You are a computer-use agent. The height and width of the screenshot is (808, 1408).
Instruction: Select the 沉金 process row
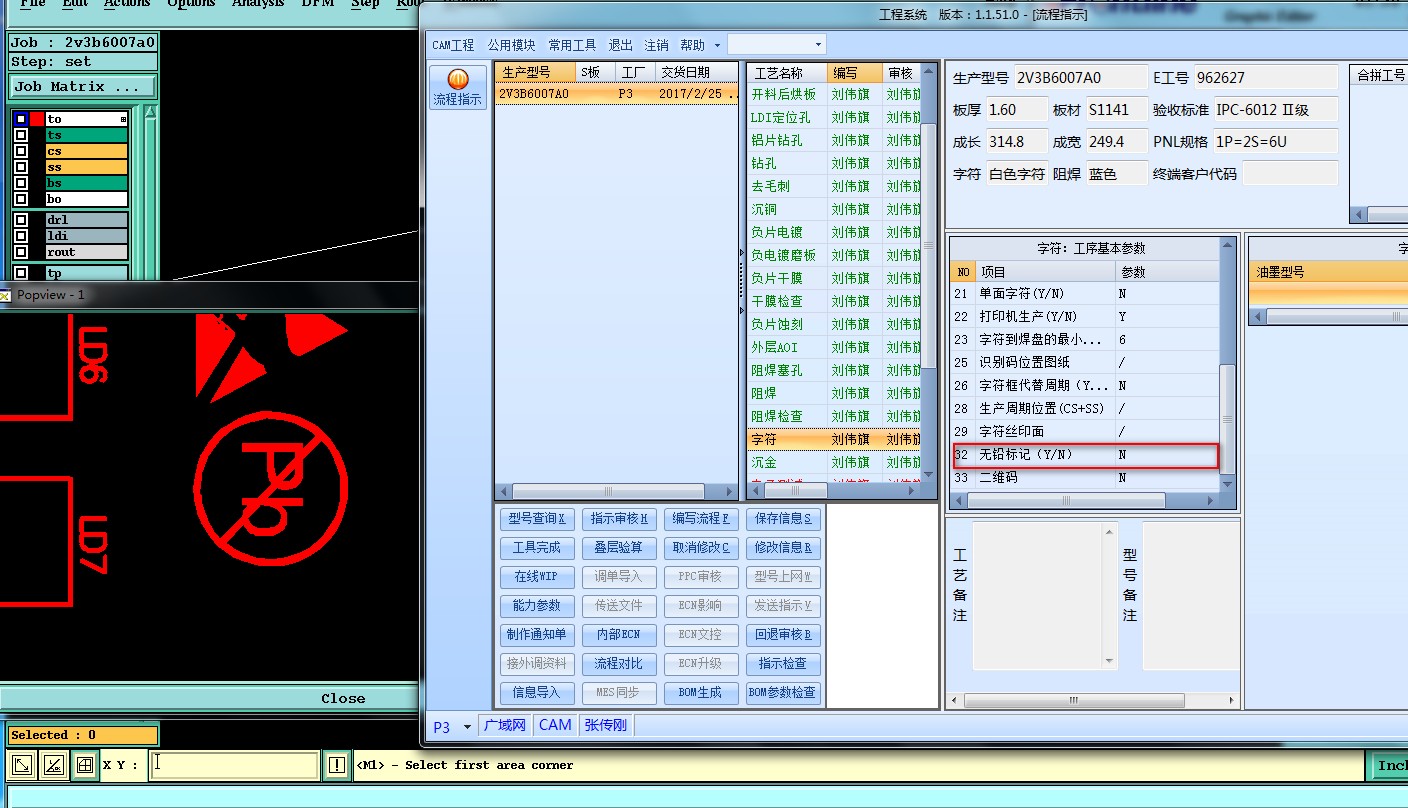click(x=835, y=462)
